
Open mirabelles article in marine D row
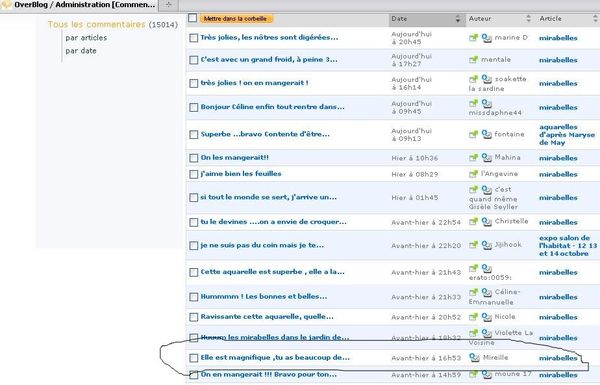558,38
